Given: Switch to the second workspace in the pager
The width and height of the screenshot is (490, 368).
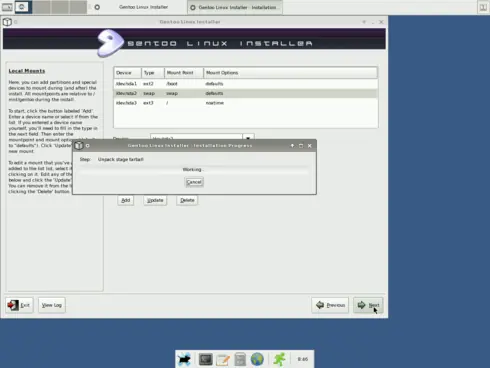Looking at the screenshot, I should (42, 7).
